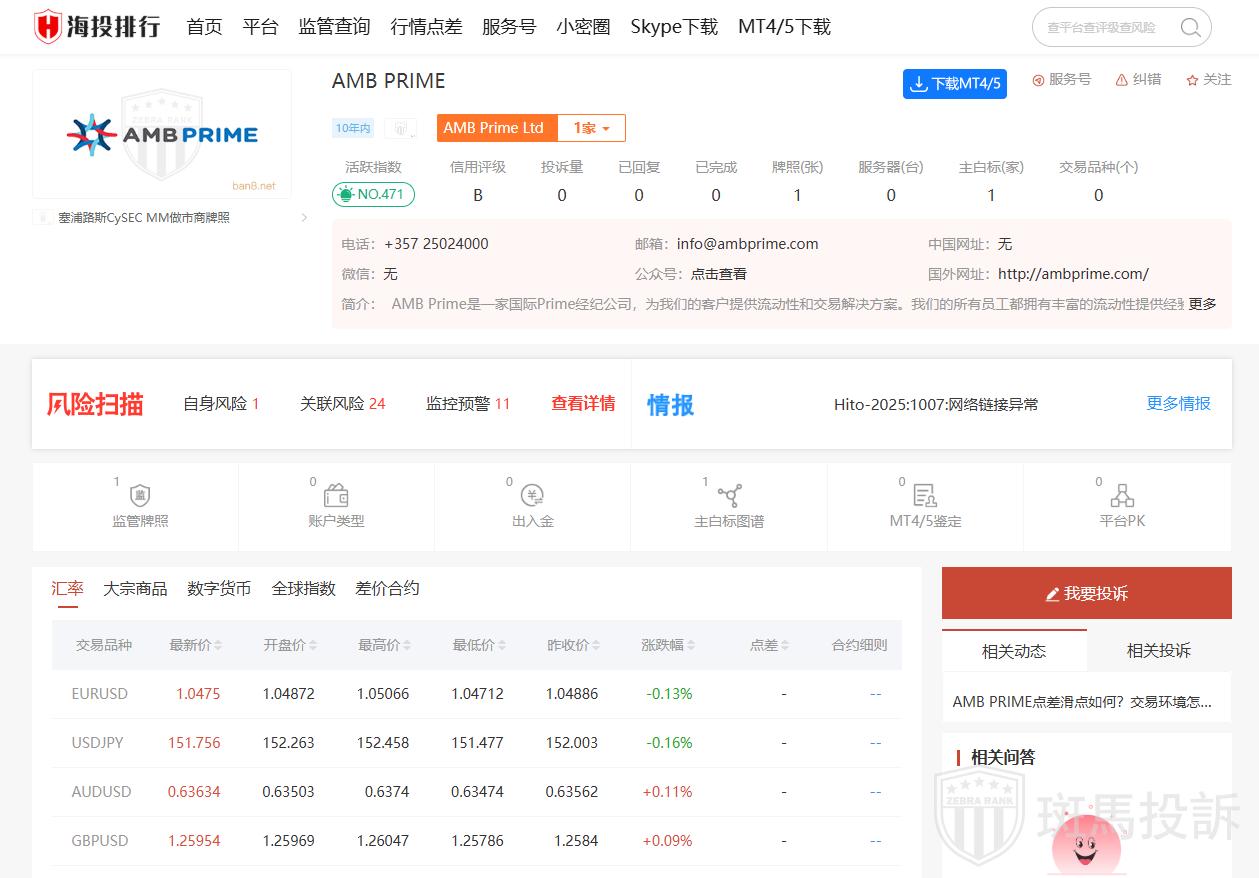Click the MT4/5鉴定 document icon
Image resolution: width=1259 pixels, height=878 pixels.
tap(925, 496)
